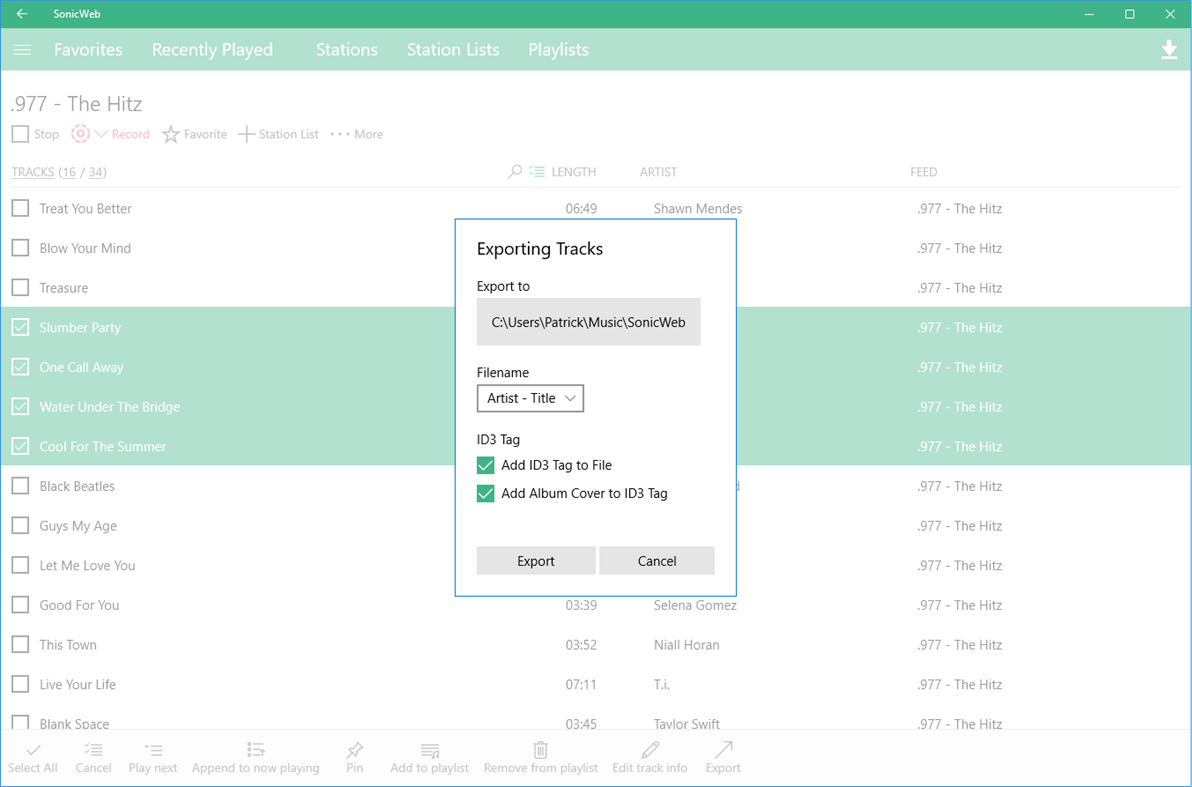Click the .977 - The Hitz station title
The width and height of the screenshot is (1192, 787).
coord(77,103)
